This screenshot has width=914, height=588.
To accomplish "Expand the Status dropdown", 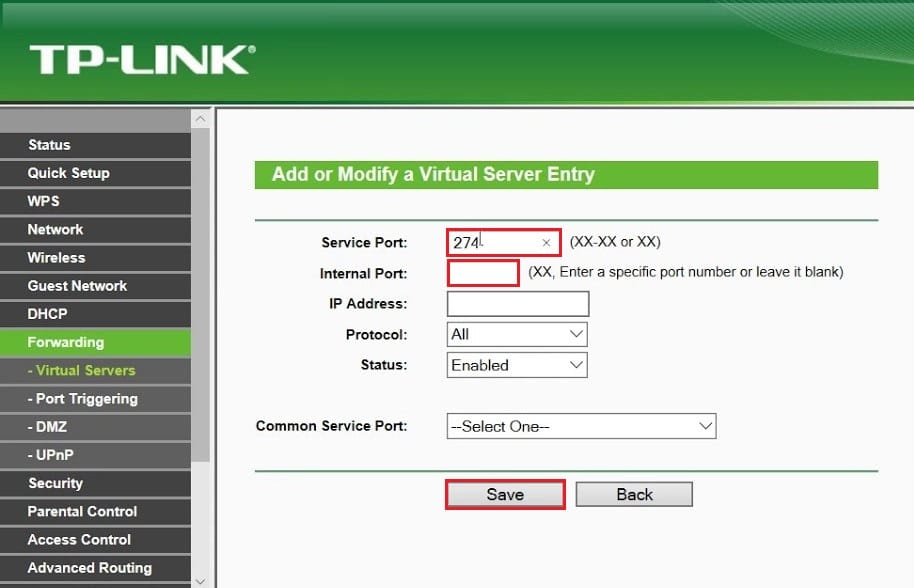I will click(x=517, y=365).
